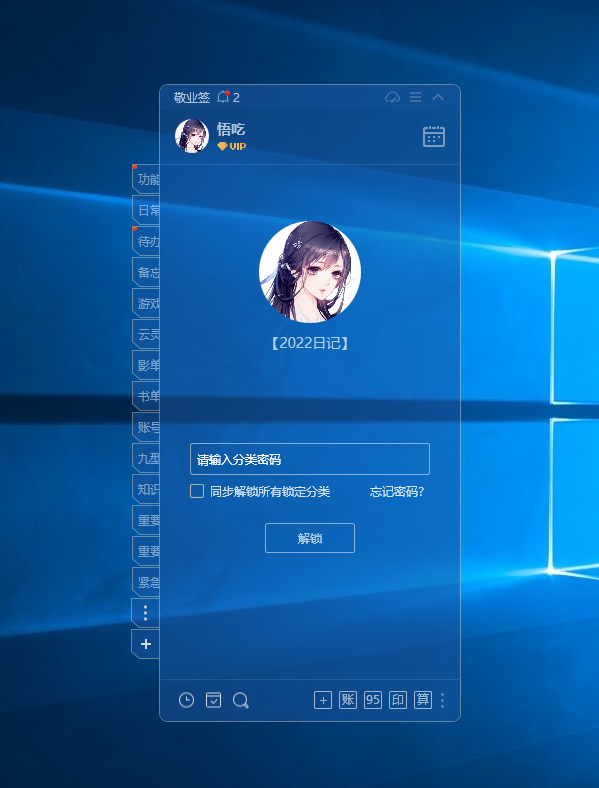Image resolution: width=599 pixels, height=788 pixels.
Task: Collapse the window with the up chevron
Action: (x=438, y=97)
